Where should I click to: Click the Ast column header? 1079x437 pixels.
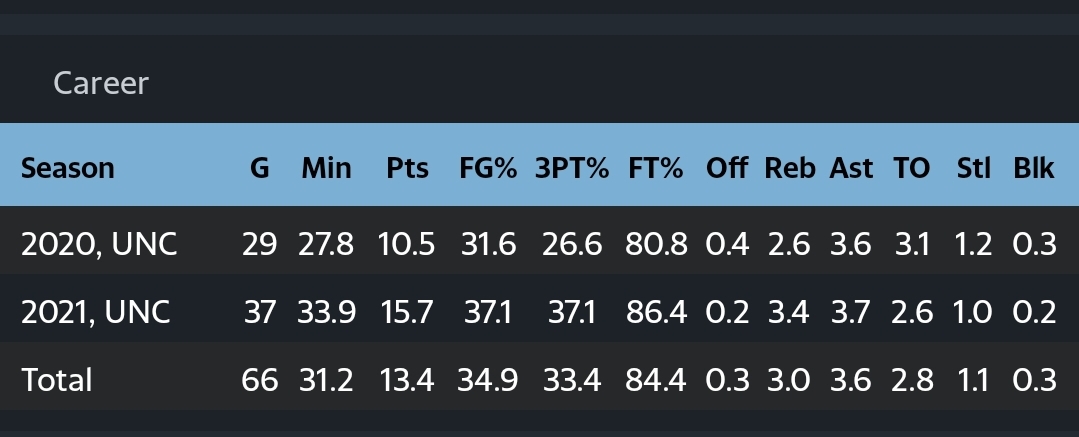click(851, 168)
